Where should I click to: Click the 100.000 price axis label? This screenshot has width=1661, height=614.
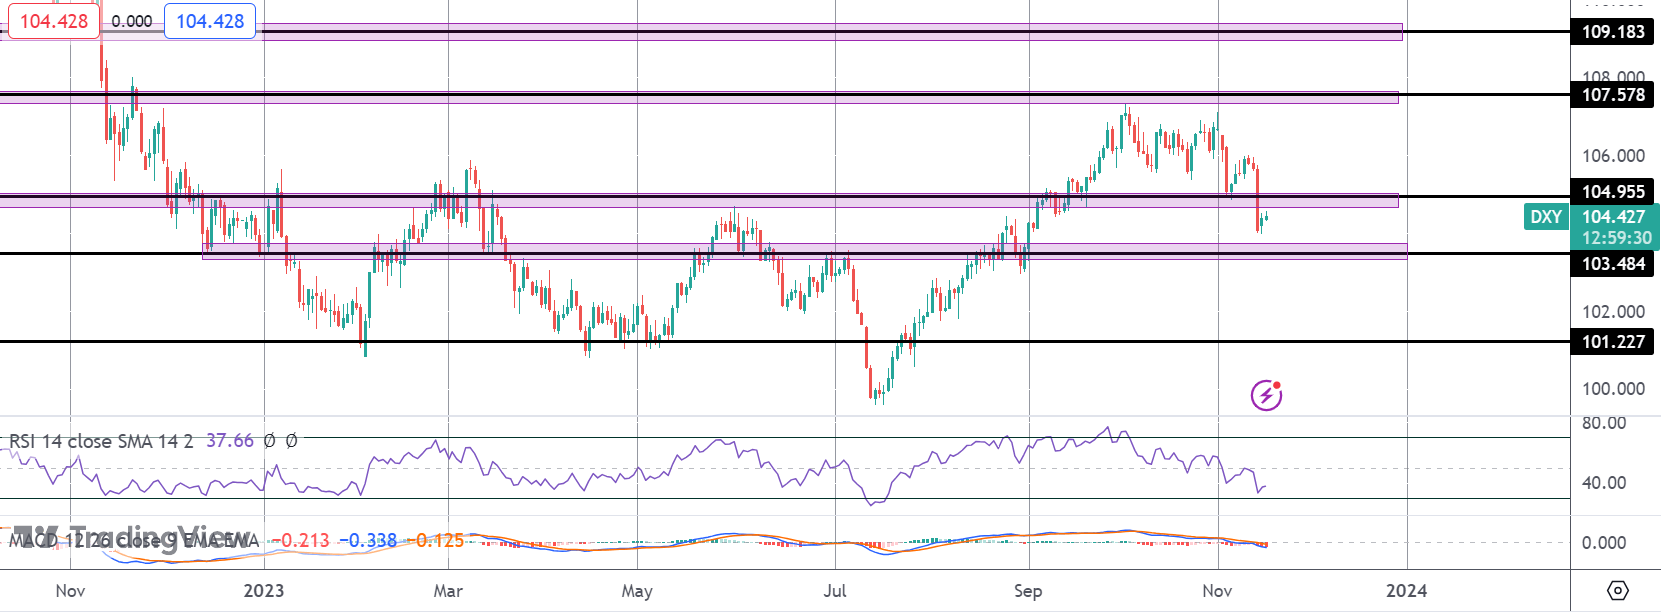(x=1613, y=389)
